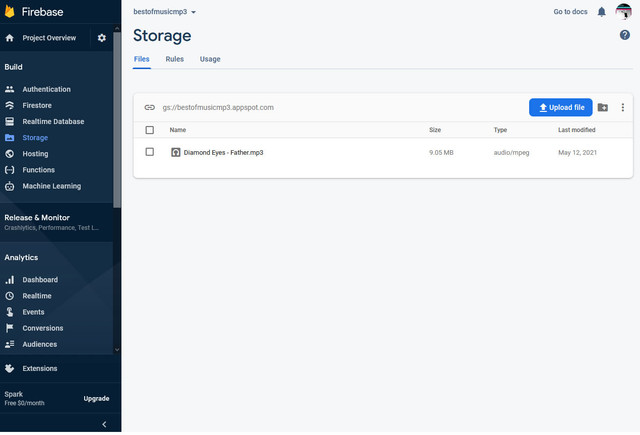The height and width of the screenshot is (435, 640).
Task: Click the Size column header
Action: point(435,130)
